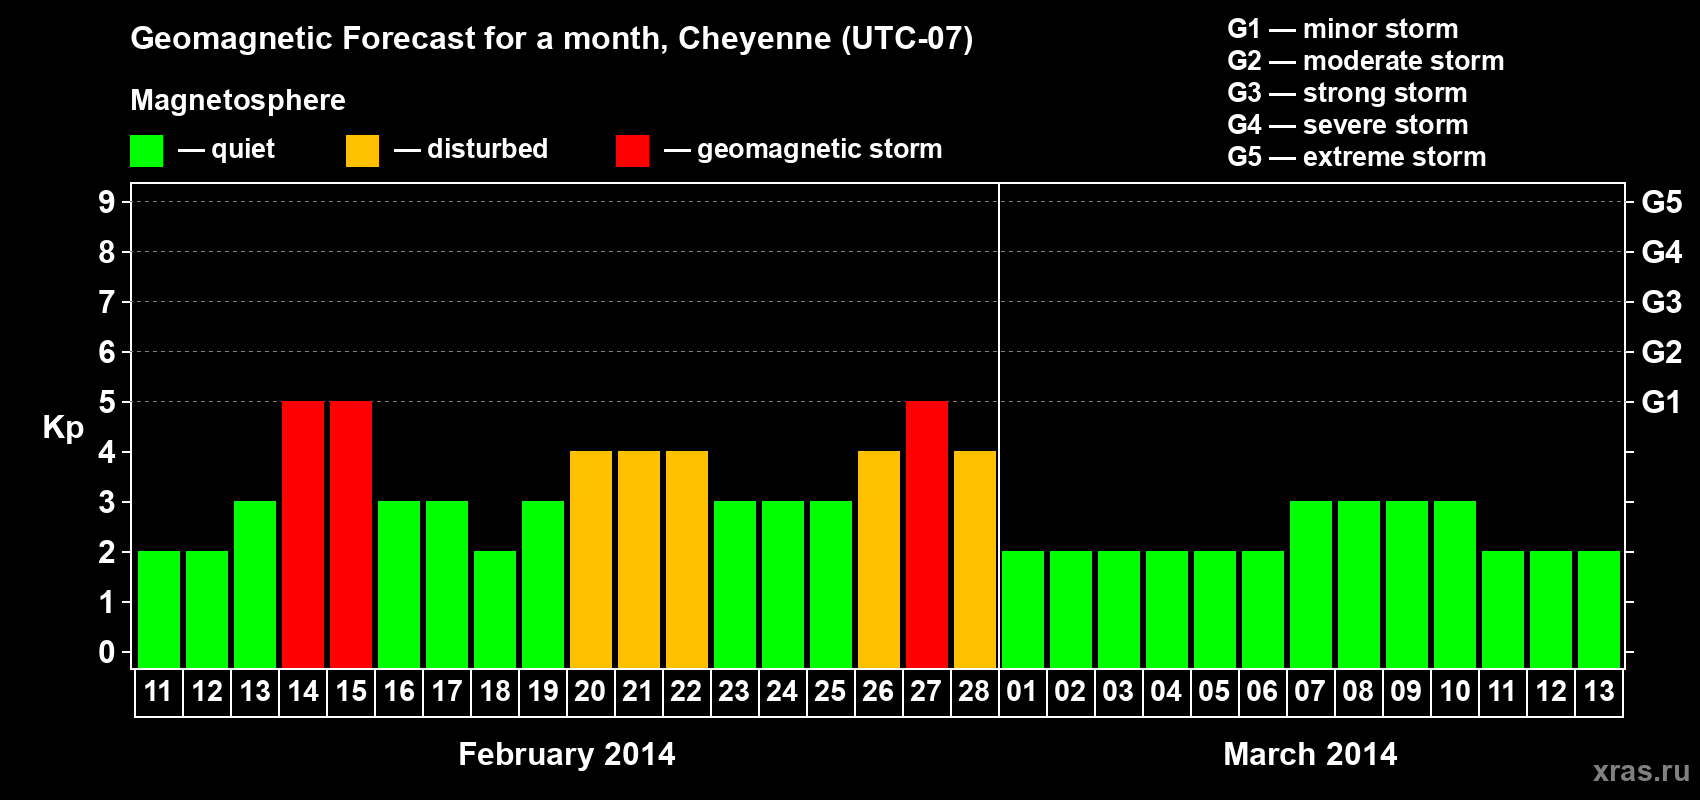Click the green bar for March 10
The height and width of the screenshot is (800, 1700).
(x=1455, y=584)
